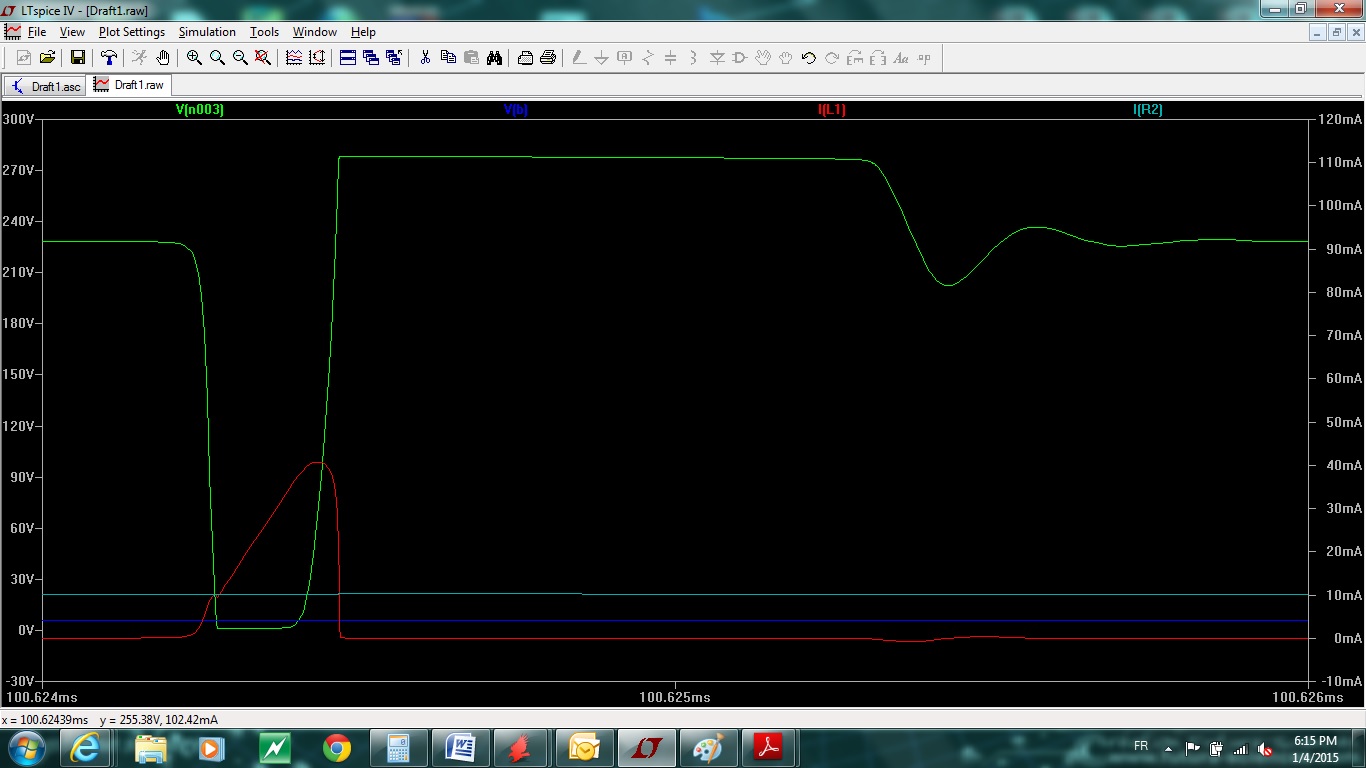Click the Print Setup icon
This screenshot has height=768, width=1366.
pos(525,58)
